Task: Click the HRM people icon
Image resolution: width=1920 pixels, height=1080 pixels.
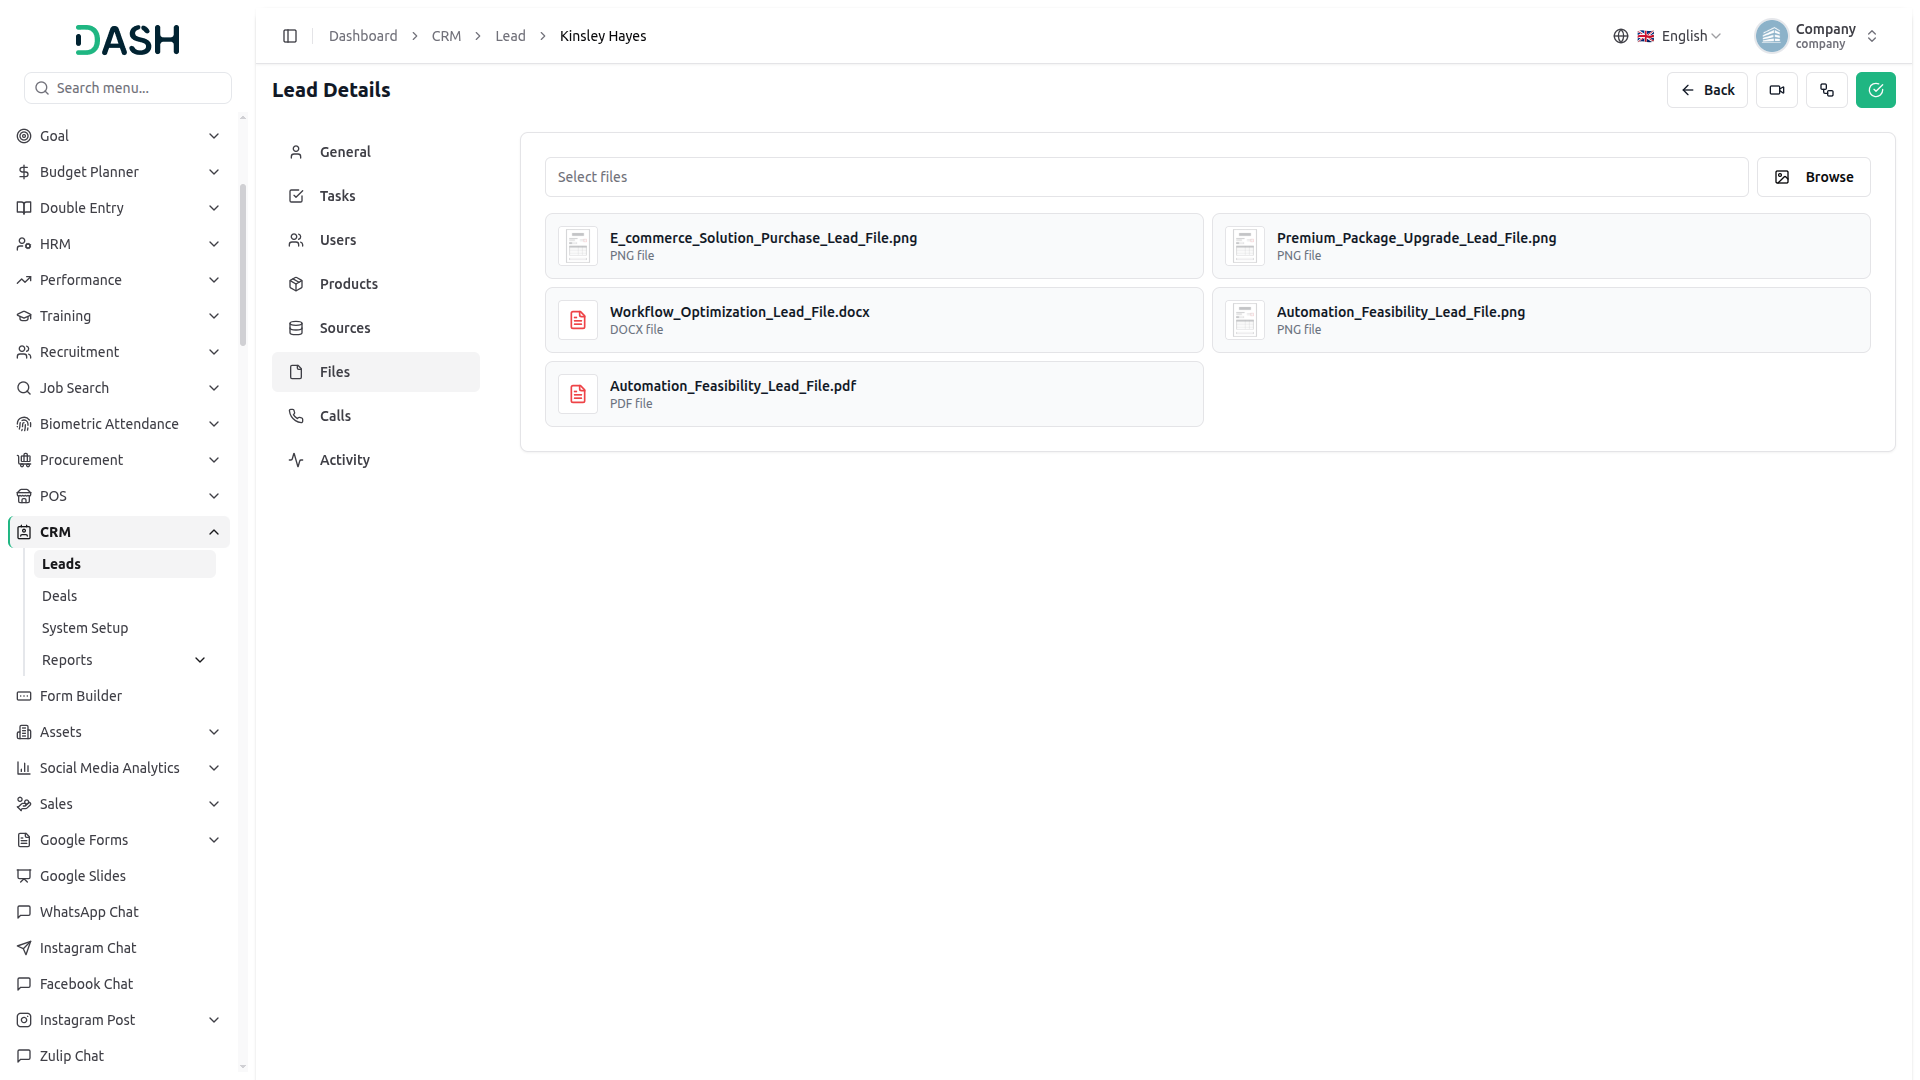Action: click(24, 244)
